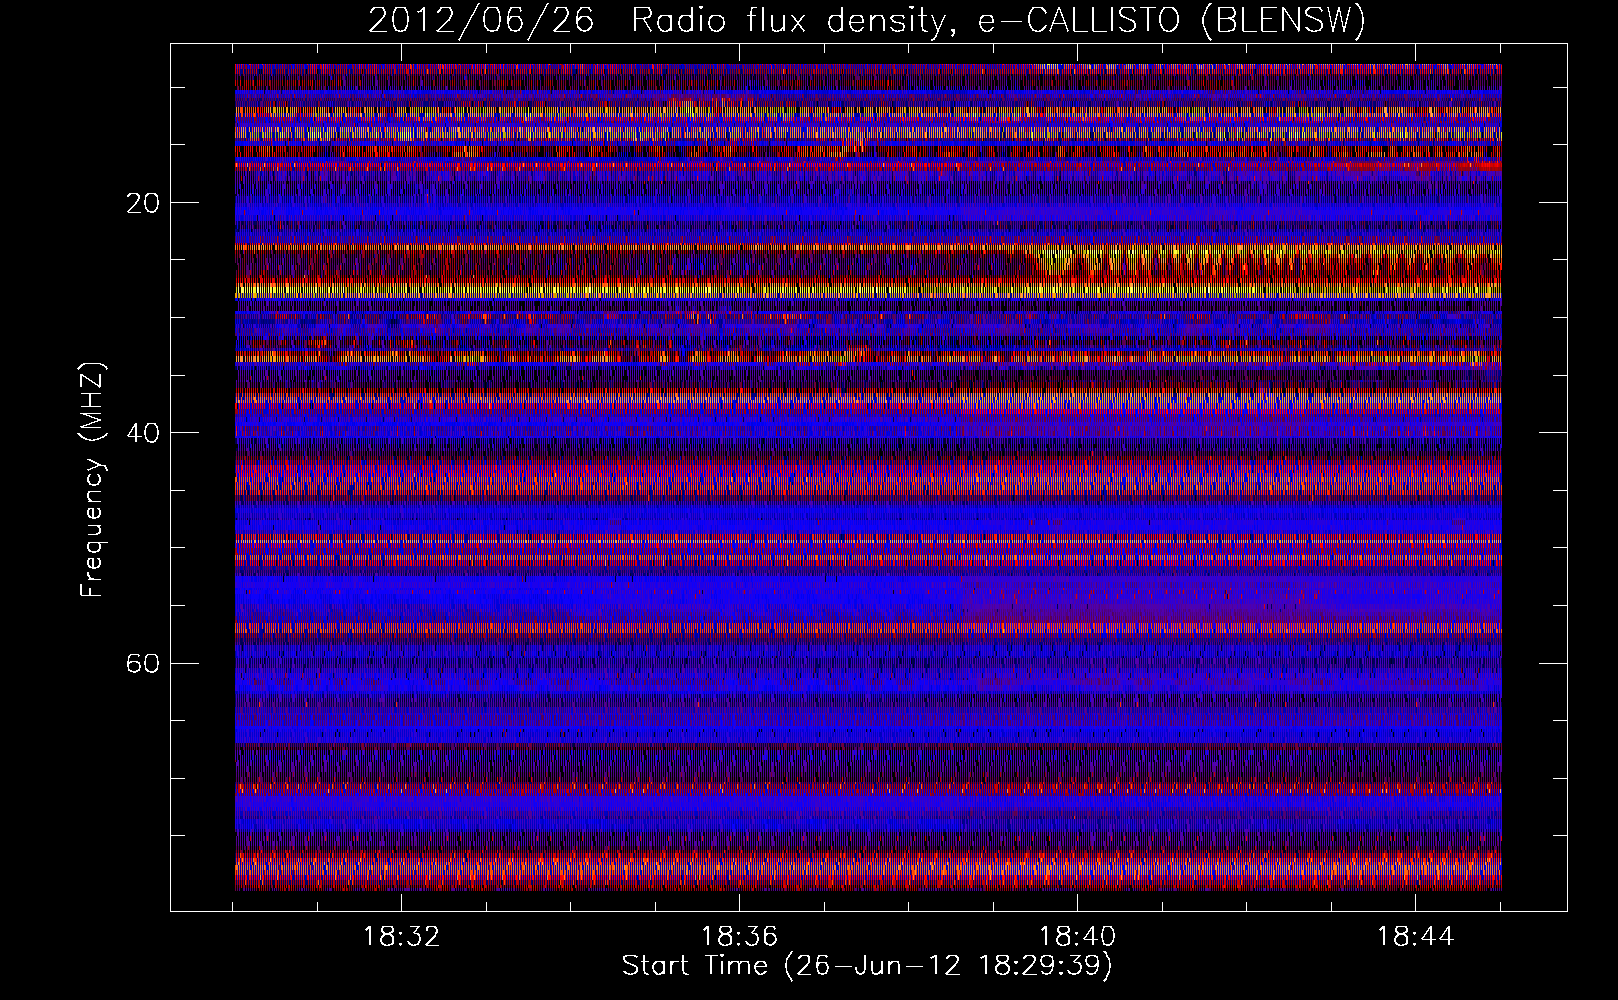The image size is (1618, 1000).
Task: Click the 40 frequency tick label
Action: click(x=143, y=433)
